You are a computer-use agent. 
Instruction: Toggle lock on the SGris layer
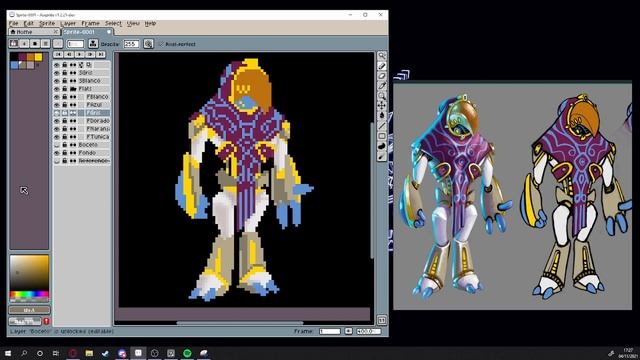[x=64, y=73]
